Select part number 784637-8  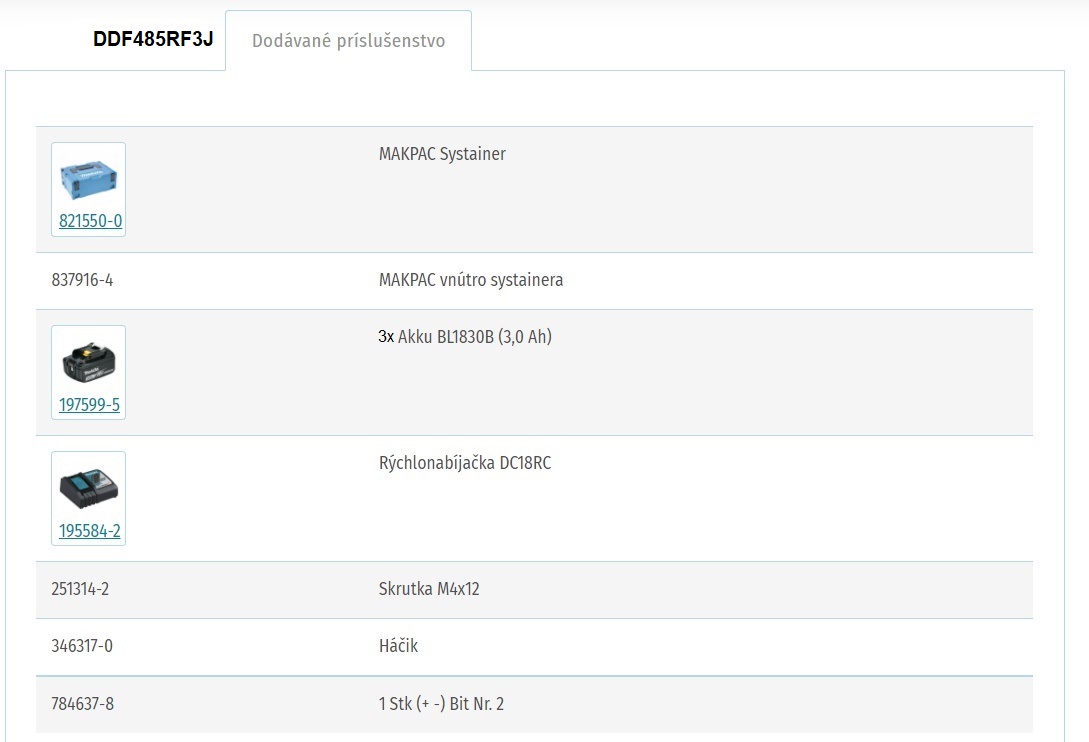tap(82, 704)
